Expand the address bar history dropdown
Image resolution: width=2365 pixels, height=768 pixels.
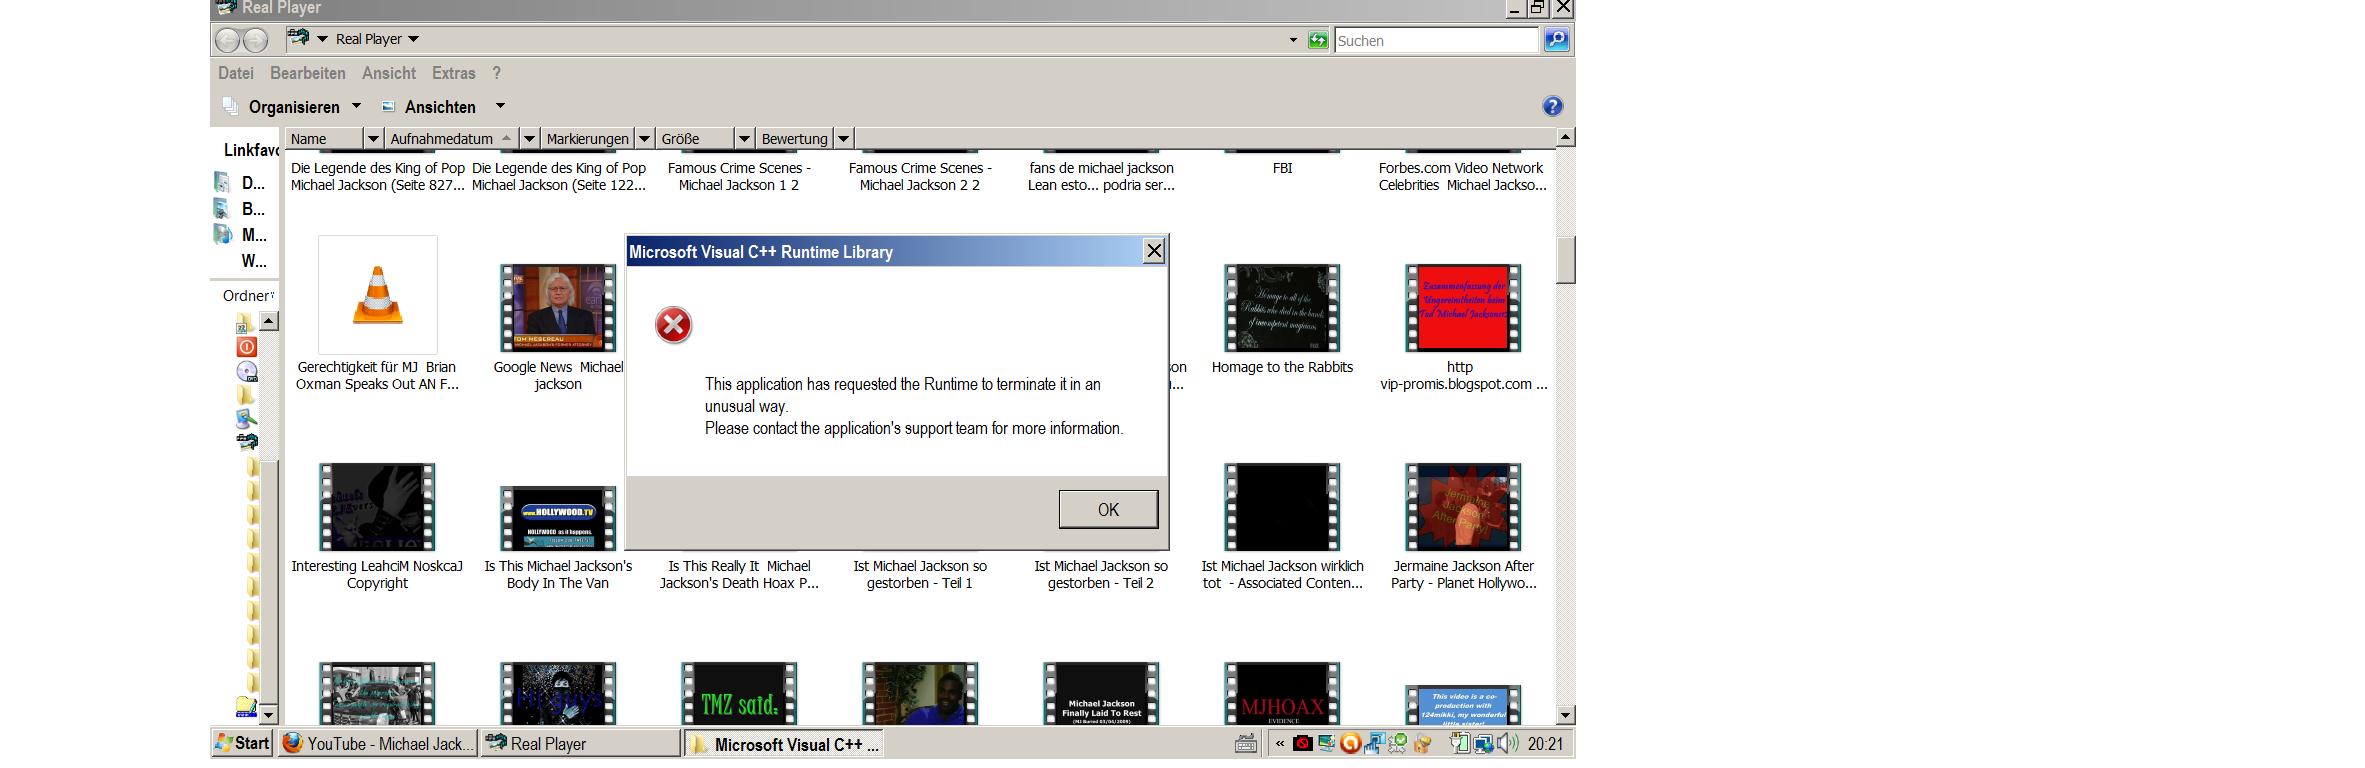[1293, 40]
